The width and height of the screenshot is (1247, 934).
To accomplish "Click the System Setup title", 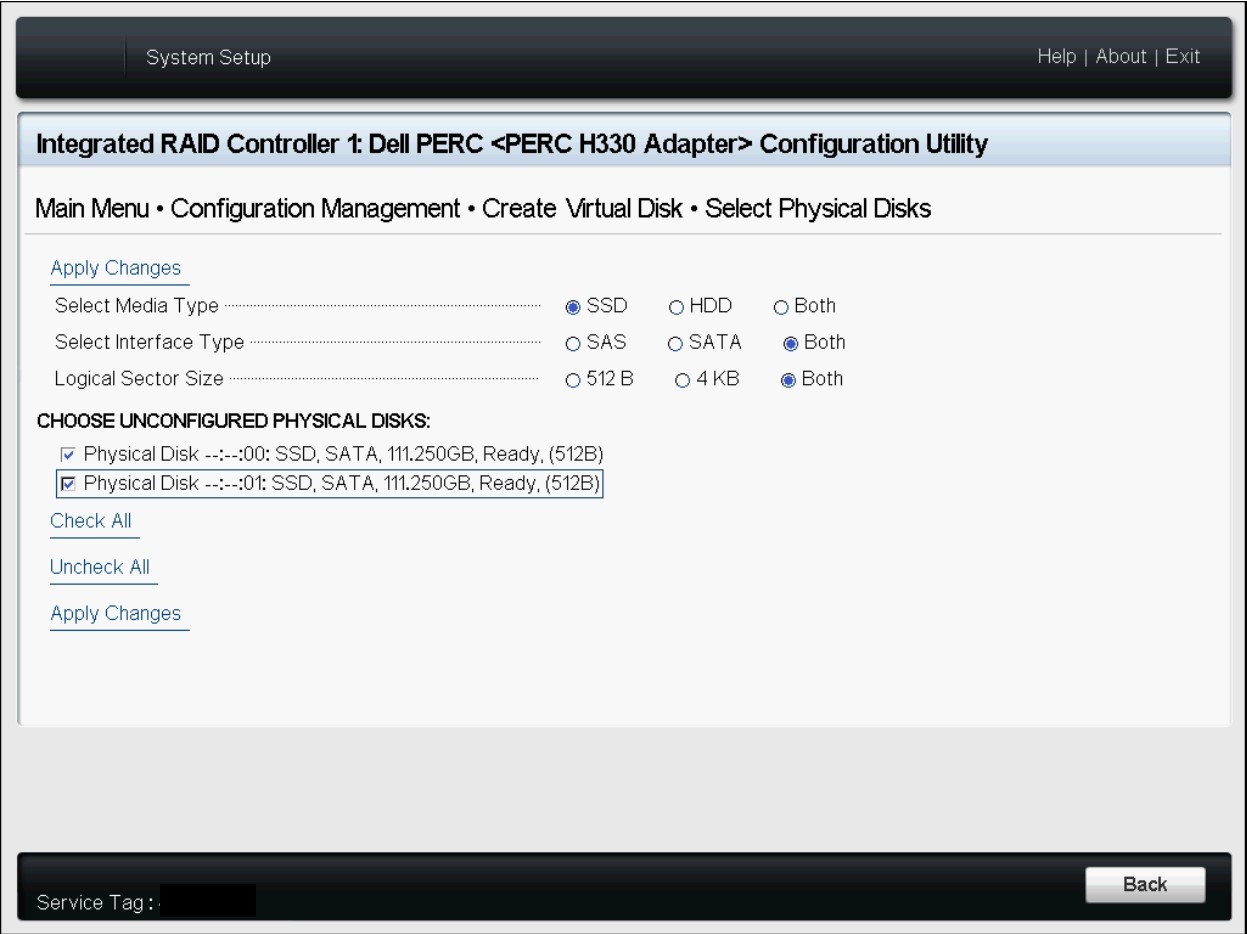I will (x=209, y=58).
